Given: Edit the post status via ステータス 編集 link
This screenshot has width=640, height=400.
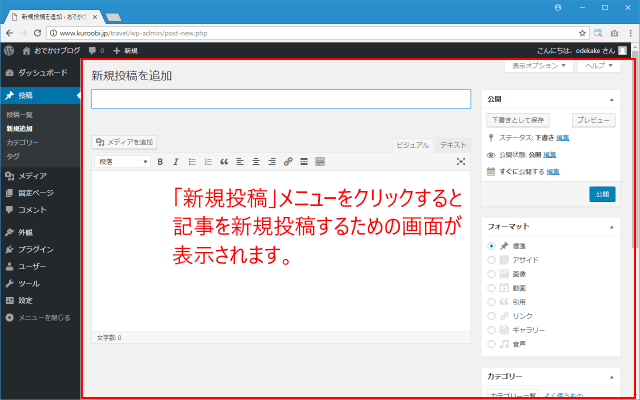Looking at the screenshot, I should tap(562, 138).
